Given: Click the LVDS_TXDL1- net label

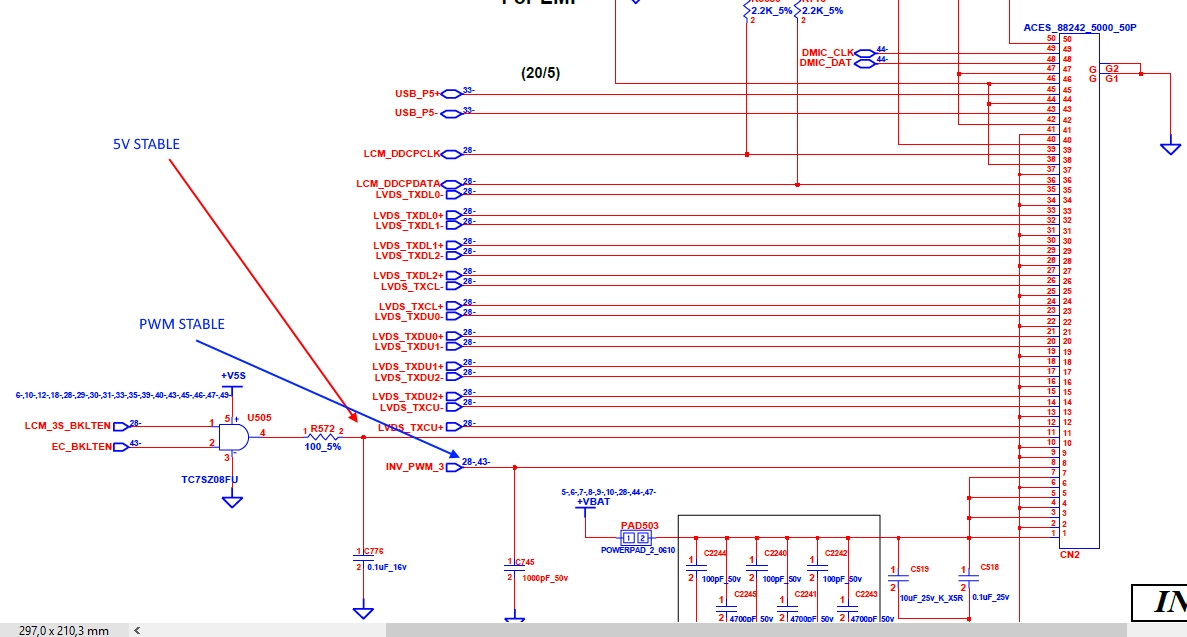Looking at the screenshot, I should pos(410,226).
